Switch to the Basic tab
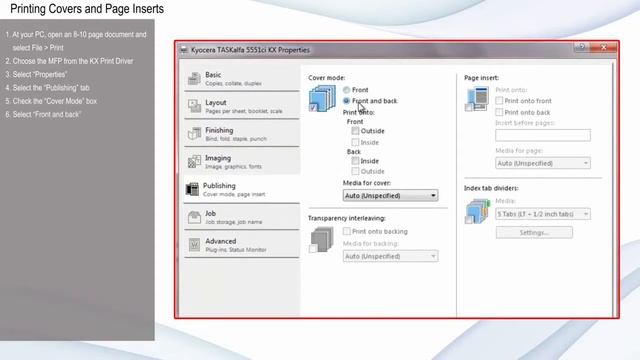Image resolution: width=640 pixels, height=360 pixels. (242, 78)
